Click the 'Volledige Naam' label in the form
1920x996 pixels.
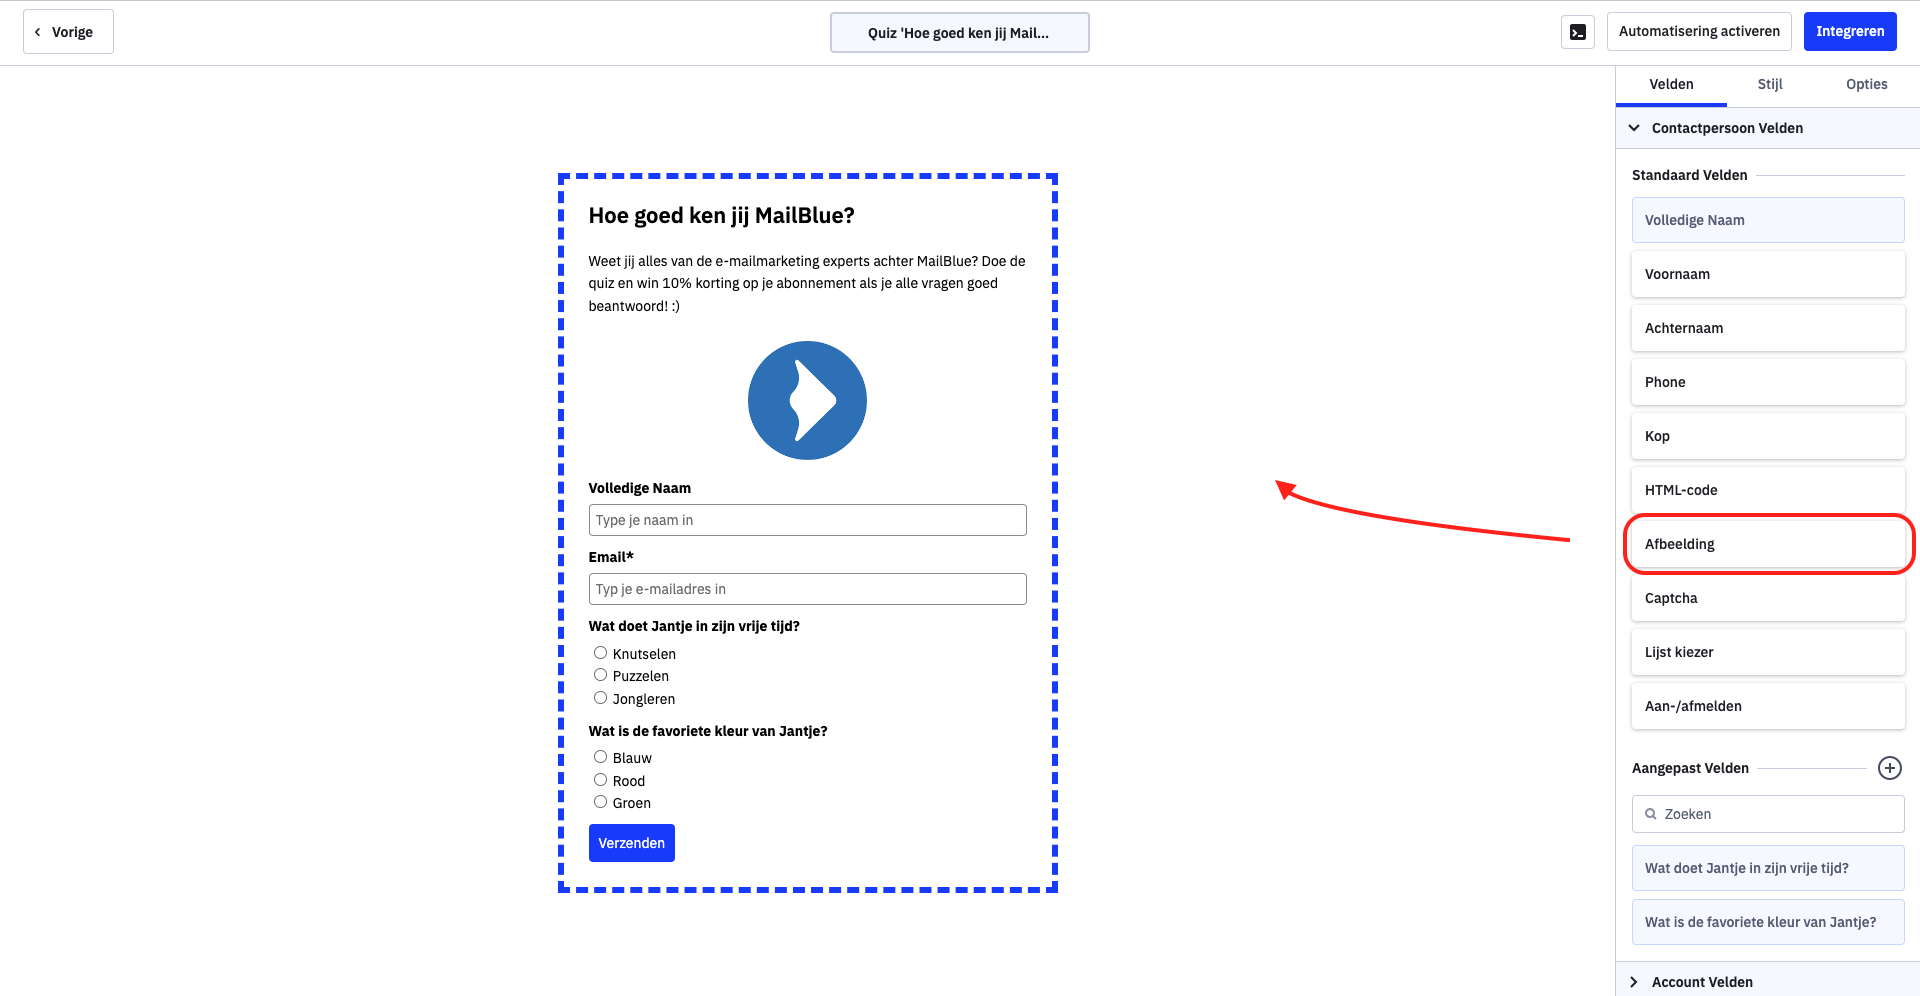639,488
